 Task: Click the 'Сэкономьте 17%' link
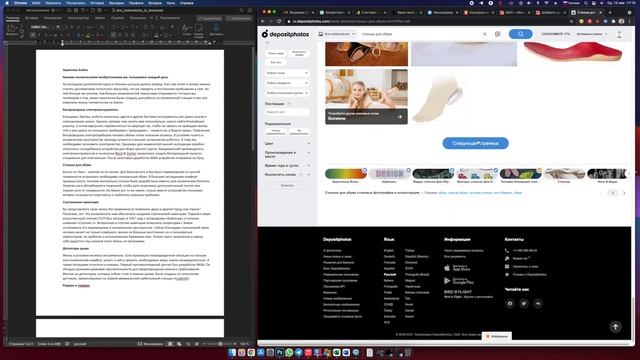[x=556, y=34]
